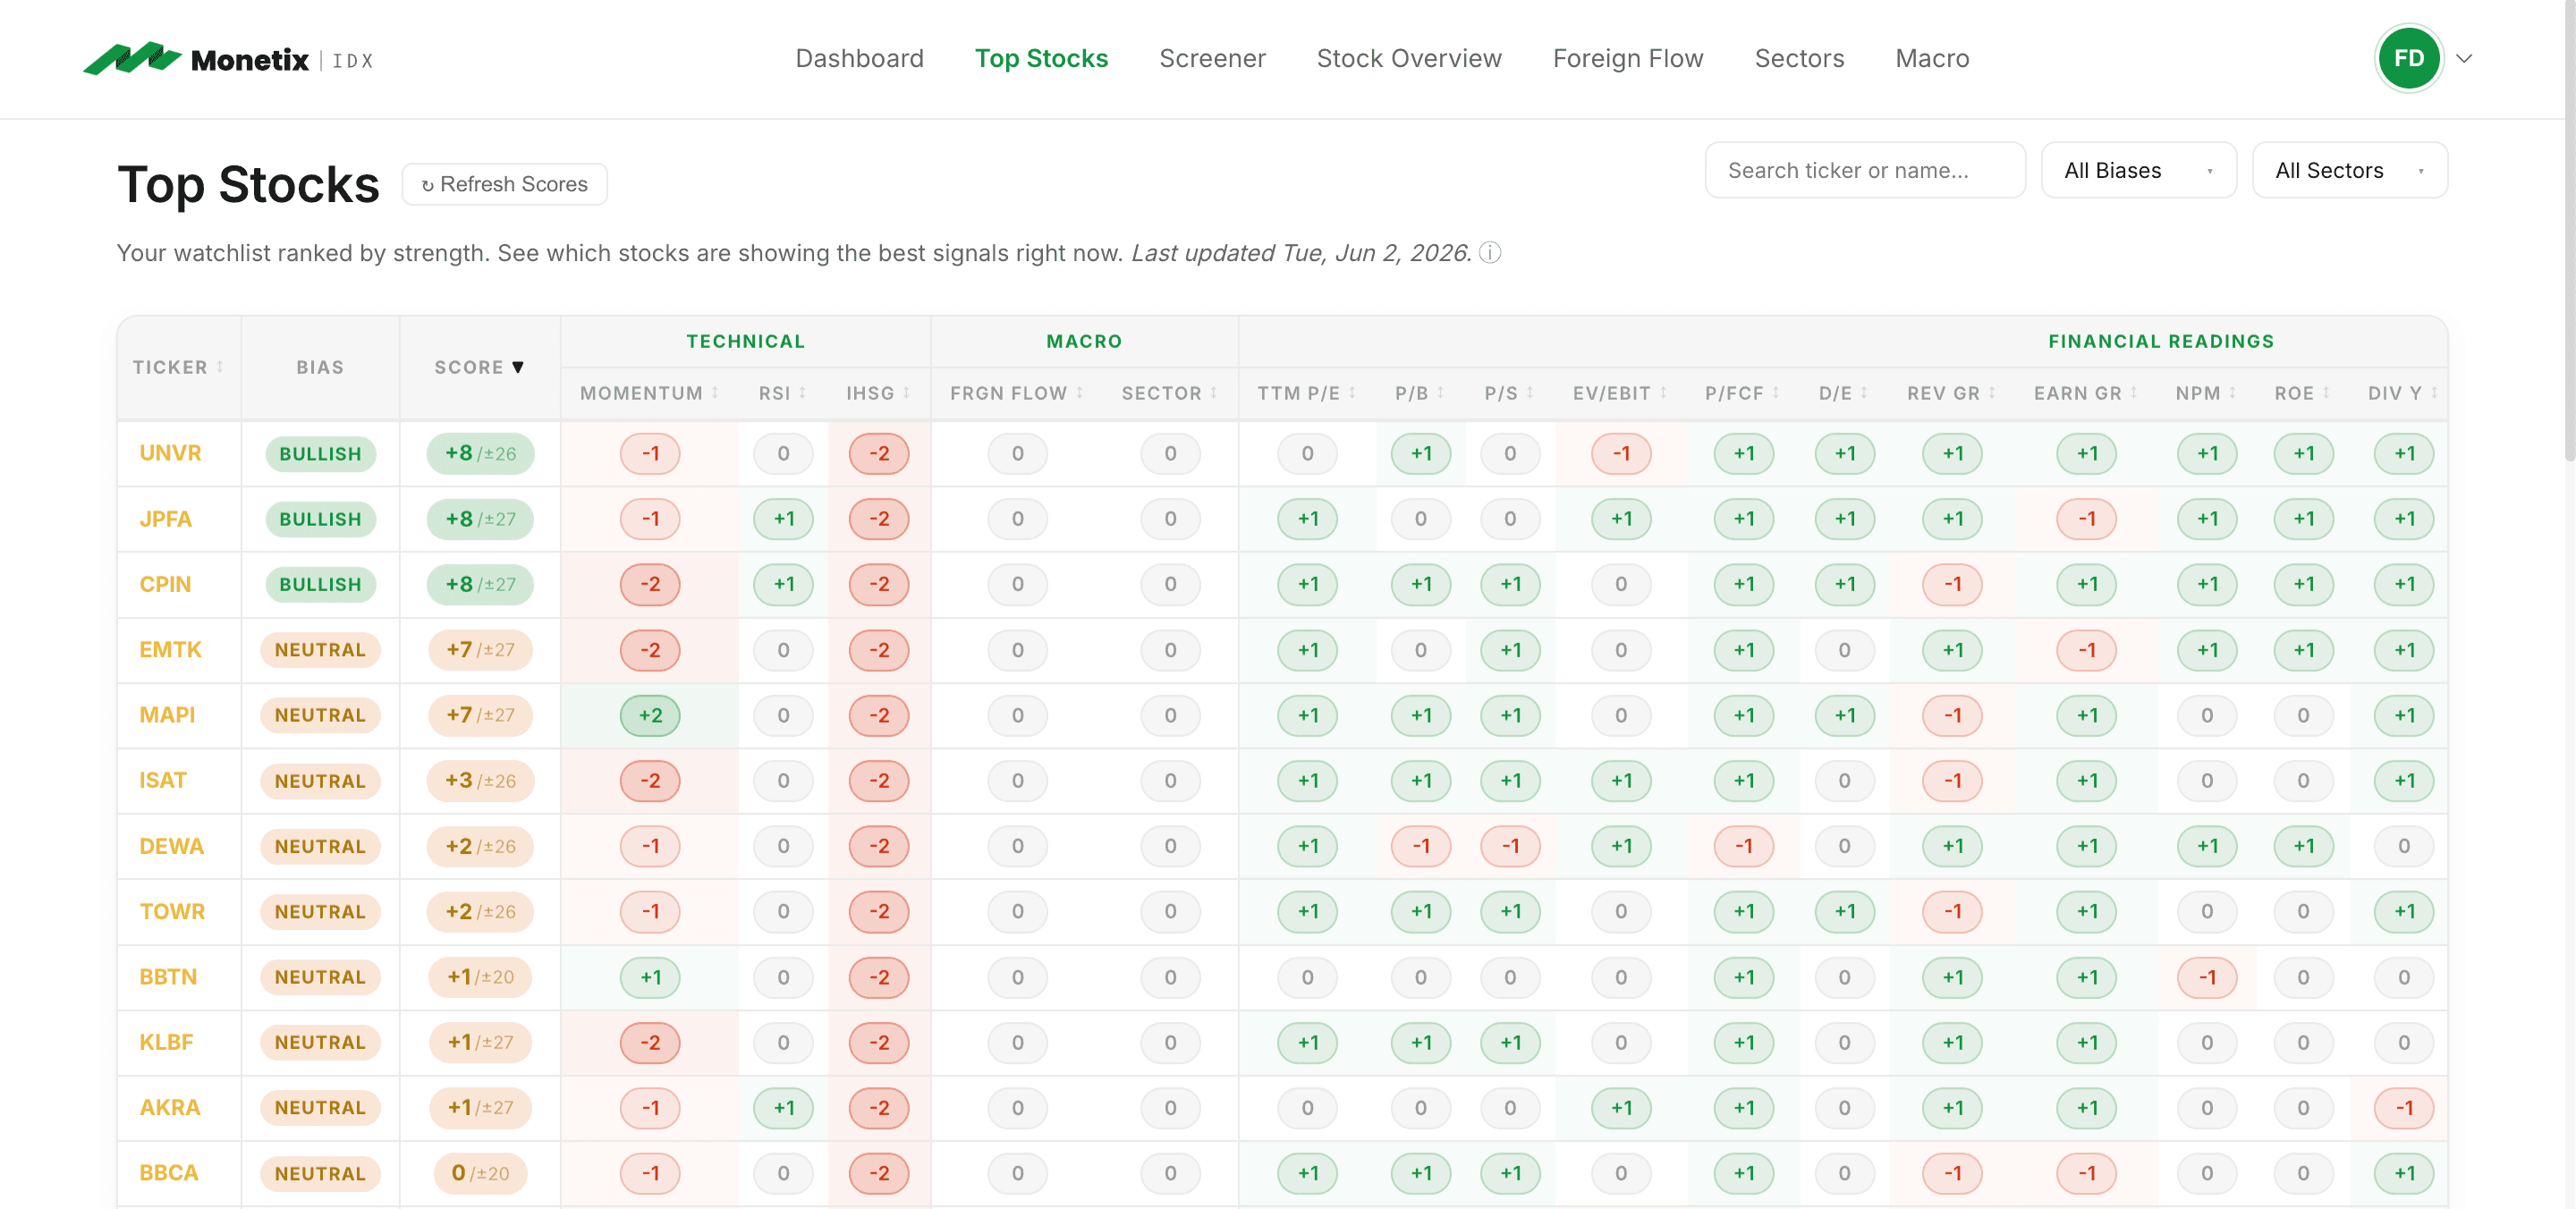Open the DEWA ticker link

(171, 846)
